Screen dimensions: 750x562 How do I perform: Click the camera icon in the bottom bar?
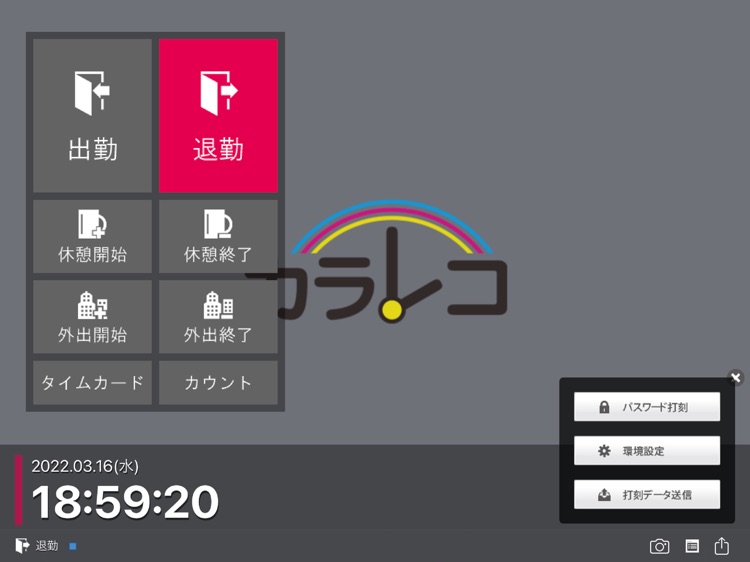(x=659, y=546)
